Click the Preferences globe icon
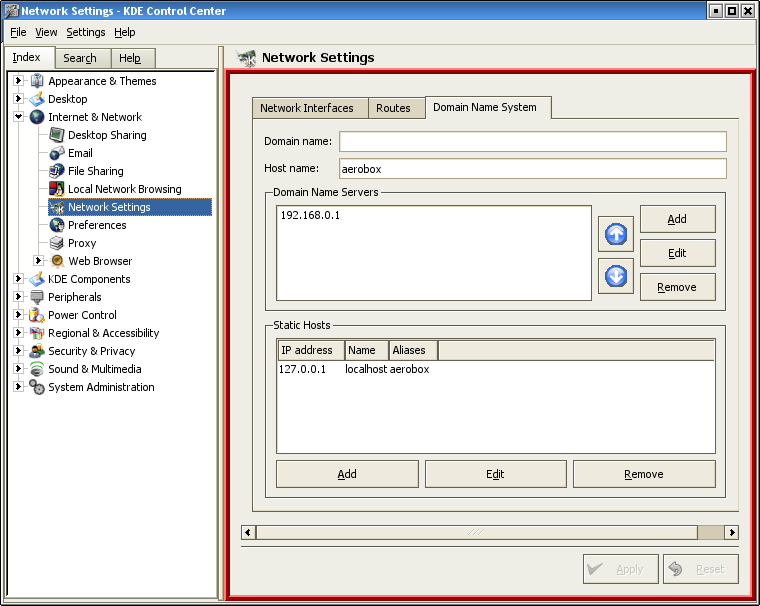Image resolution: width=760 pixels, height=606 pixels. pos(57,225)
